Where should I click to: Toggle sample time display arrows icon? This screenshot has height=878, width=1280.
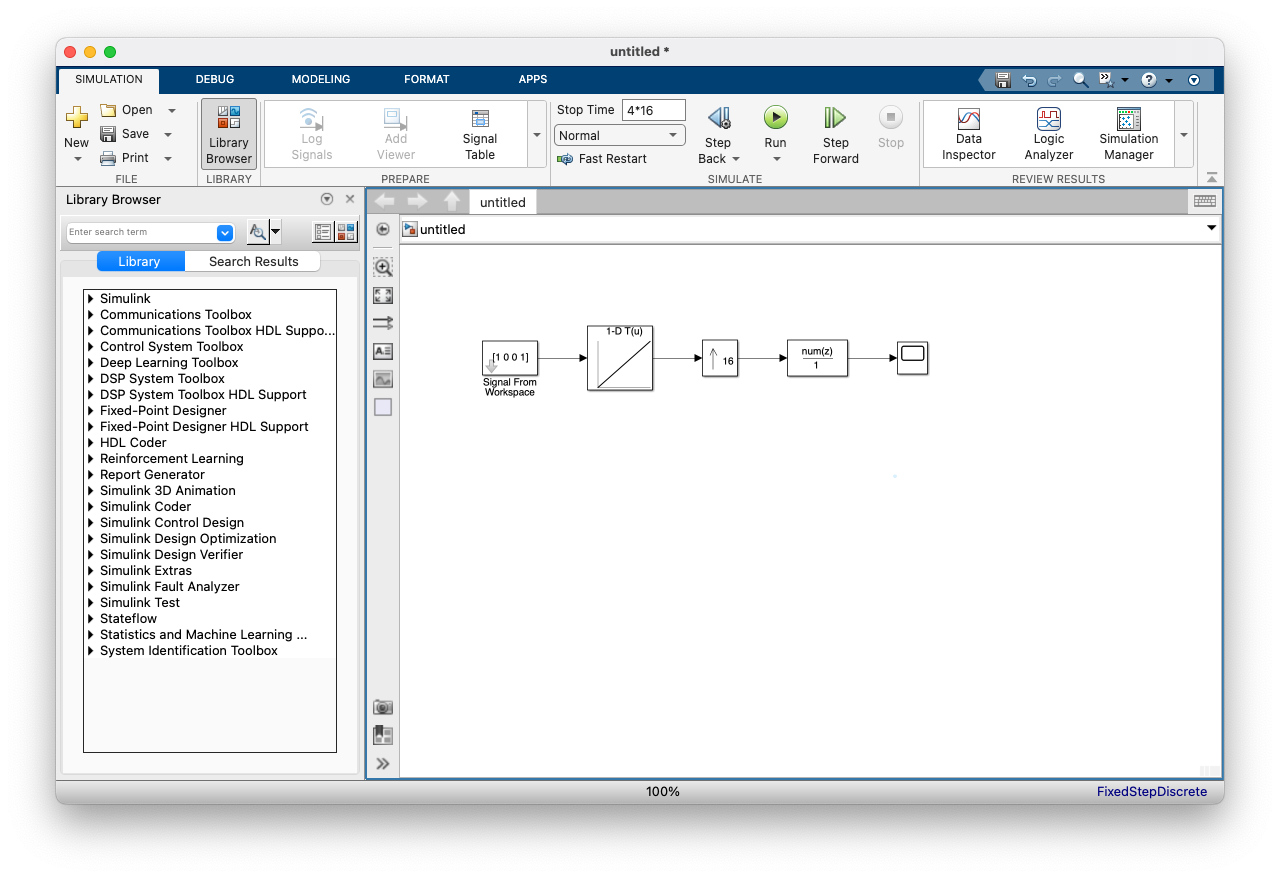click(x=383, y=323)
